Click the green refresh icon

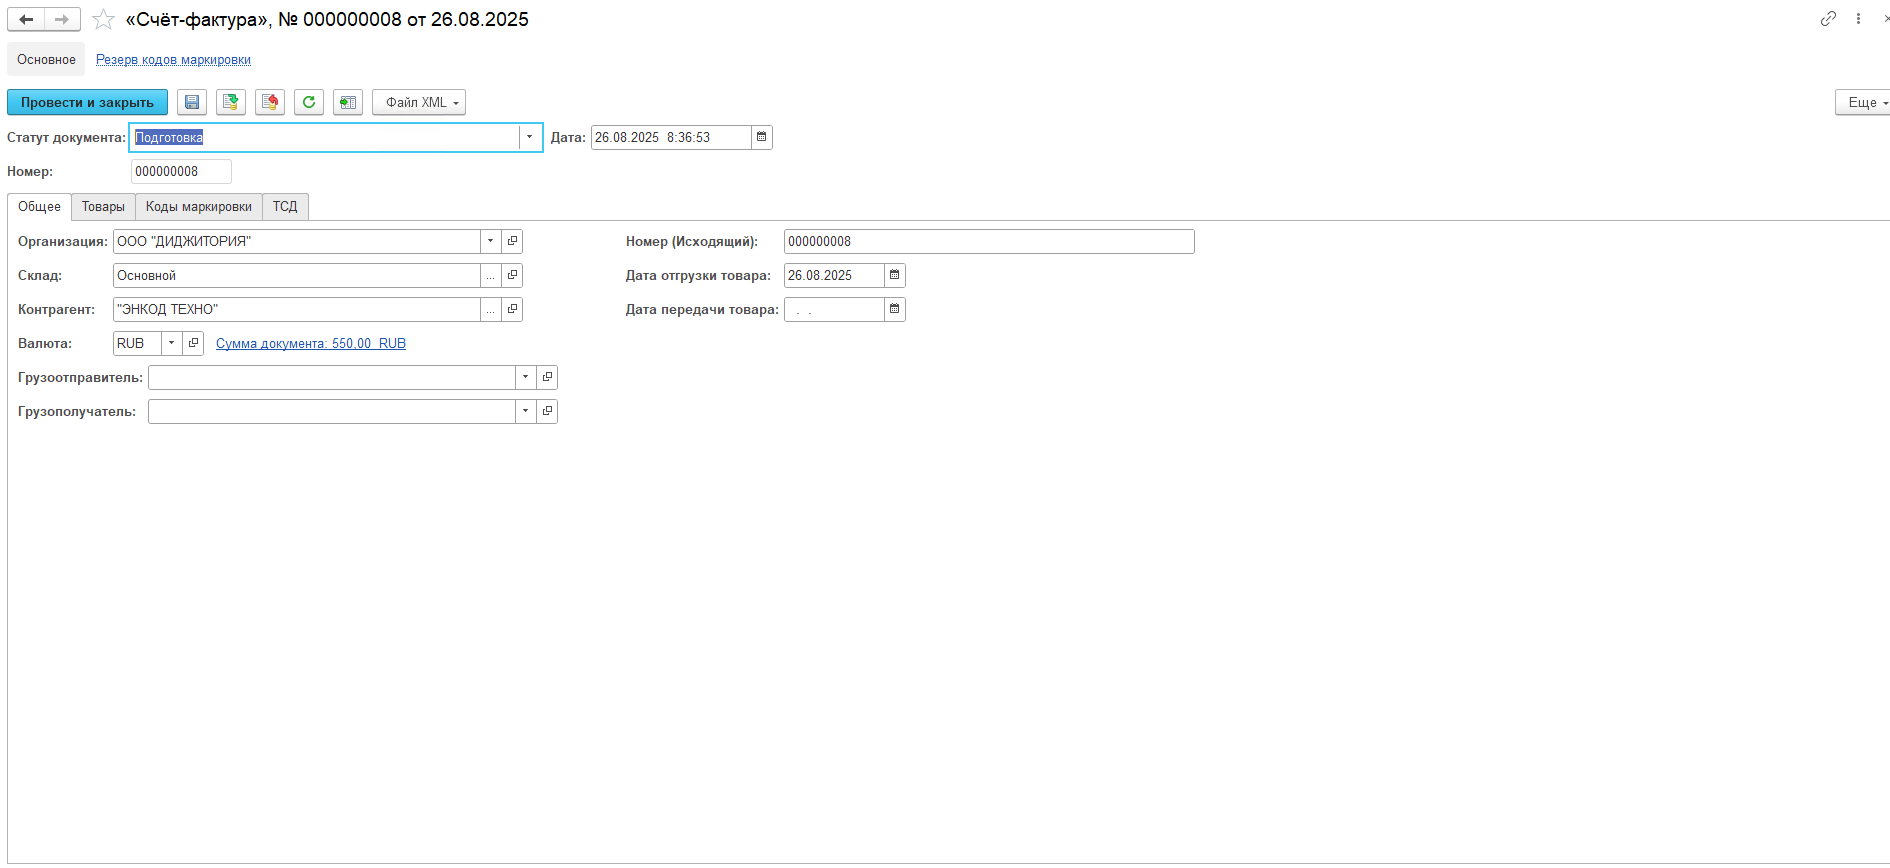tap(309, 102)
